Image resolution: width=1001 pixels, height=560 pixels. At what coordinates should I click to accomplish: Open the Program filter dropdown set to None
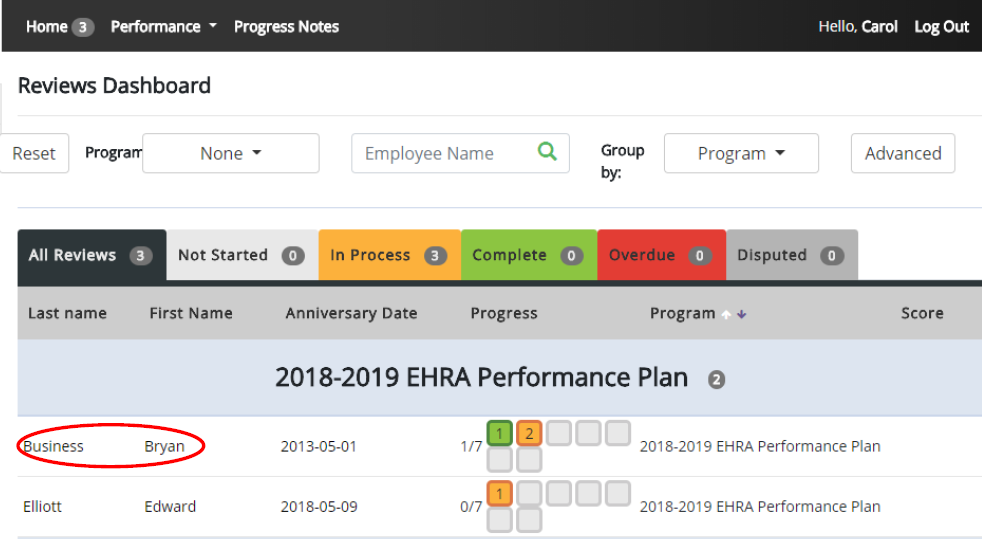coord(231,154)
